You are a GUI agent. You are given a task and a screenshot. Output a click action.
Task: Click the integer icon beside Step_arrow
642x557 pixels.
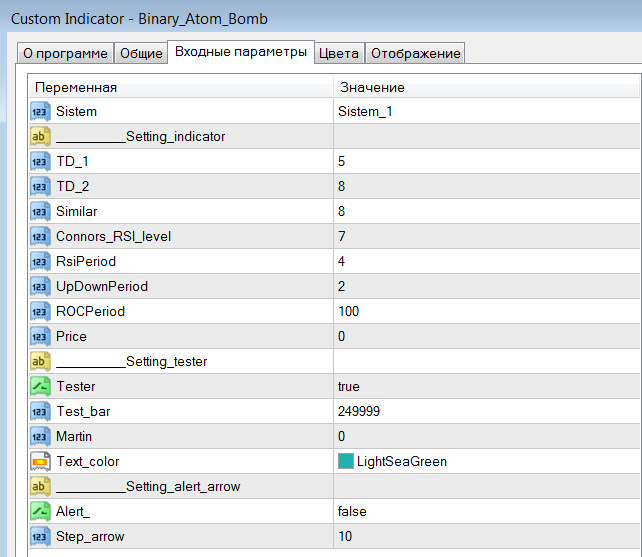pos(40,536)
